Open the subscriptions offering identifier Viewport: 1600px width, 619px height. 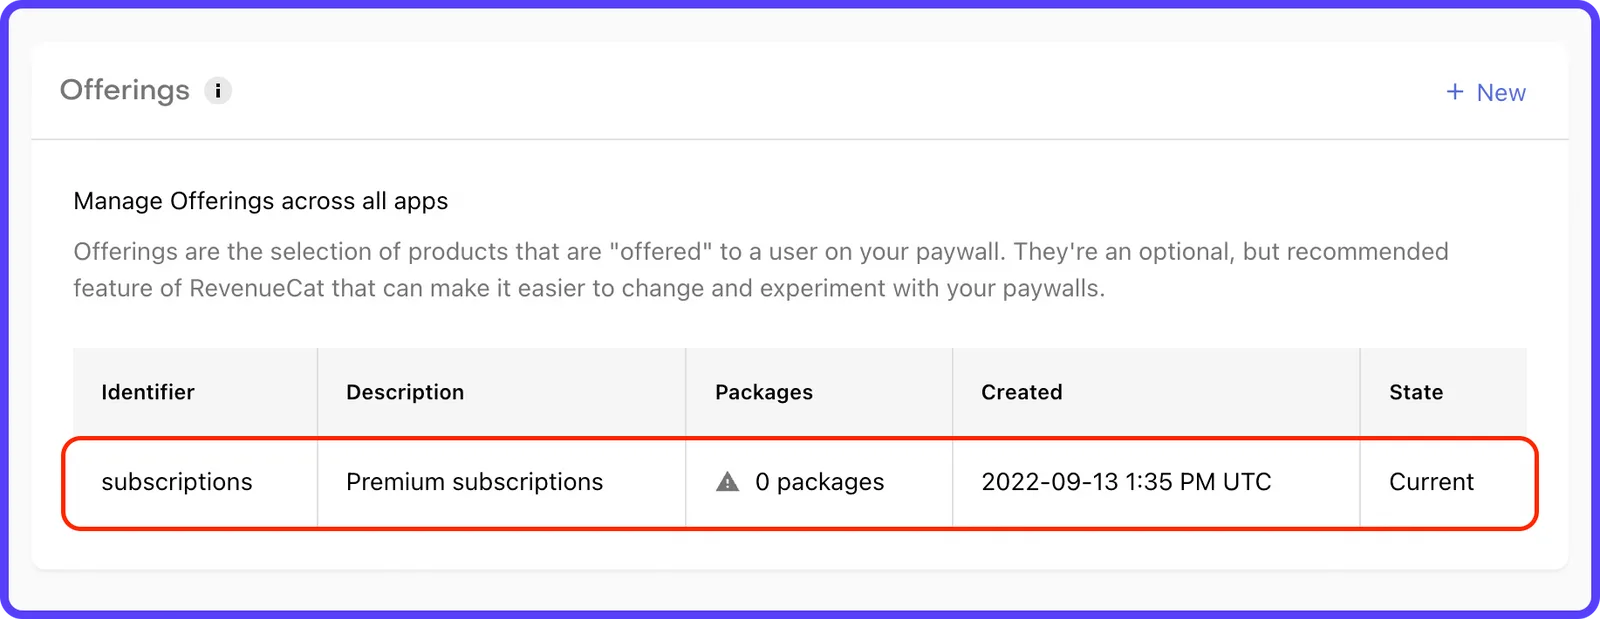coord(177,482)
